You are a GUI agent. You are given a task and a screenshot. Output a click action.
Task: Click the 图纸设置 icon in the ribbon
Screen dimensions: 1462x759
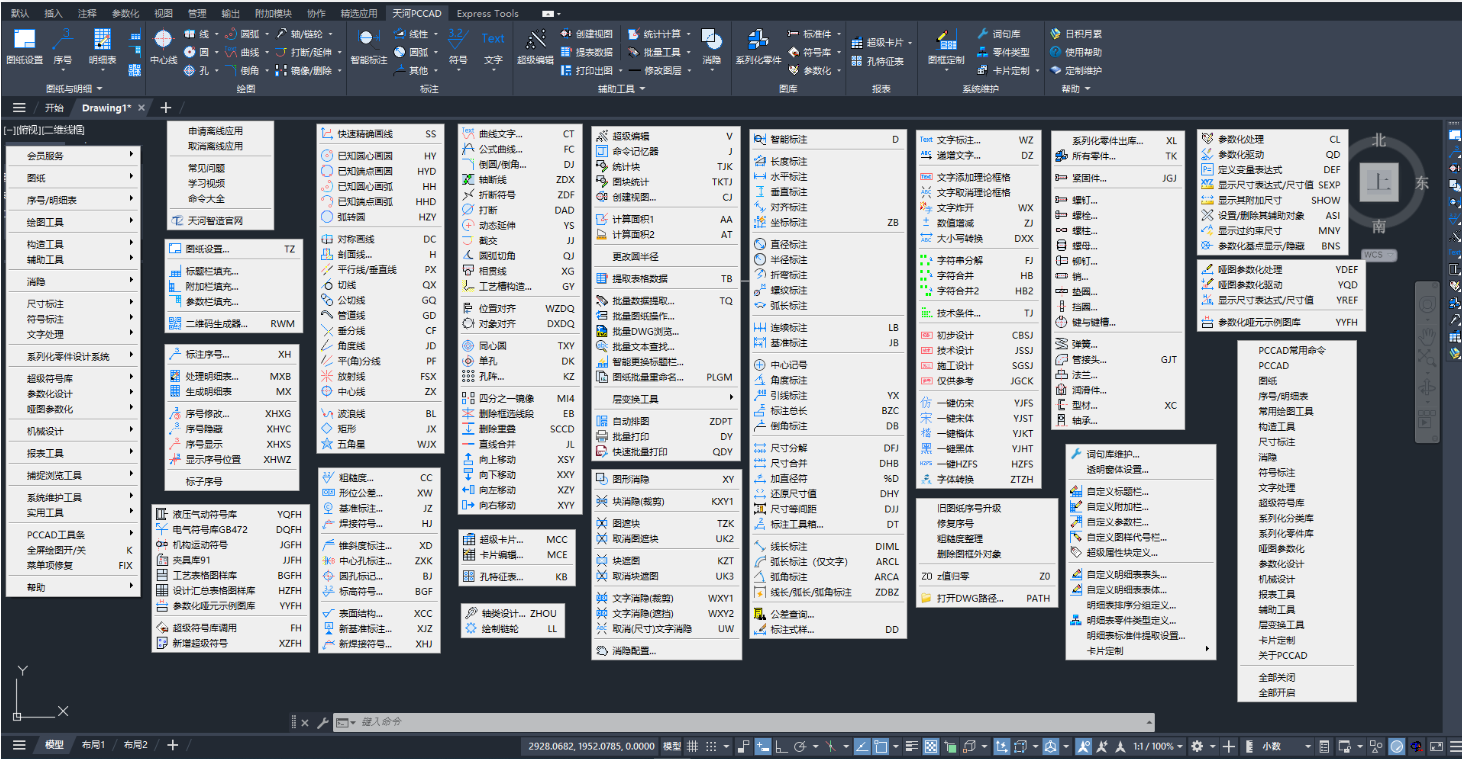point(24,46)
